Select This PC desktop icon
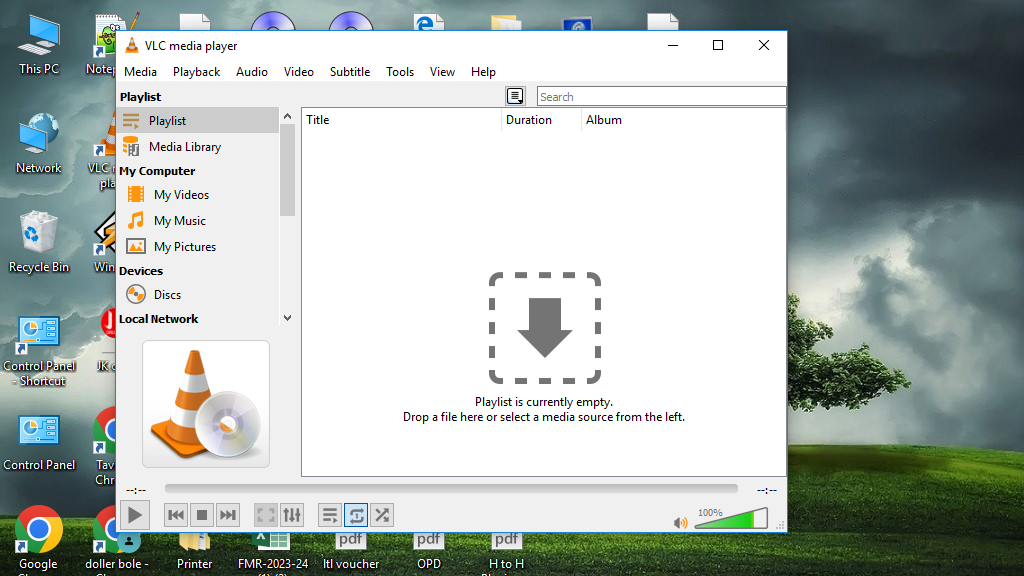The width and height of the screenshot is (1024, 576). click(39, 45)
